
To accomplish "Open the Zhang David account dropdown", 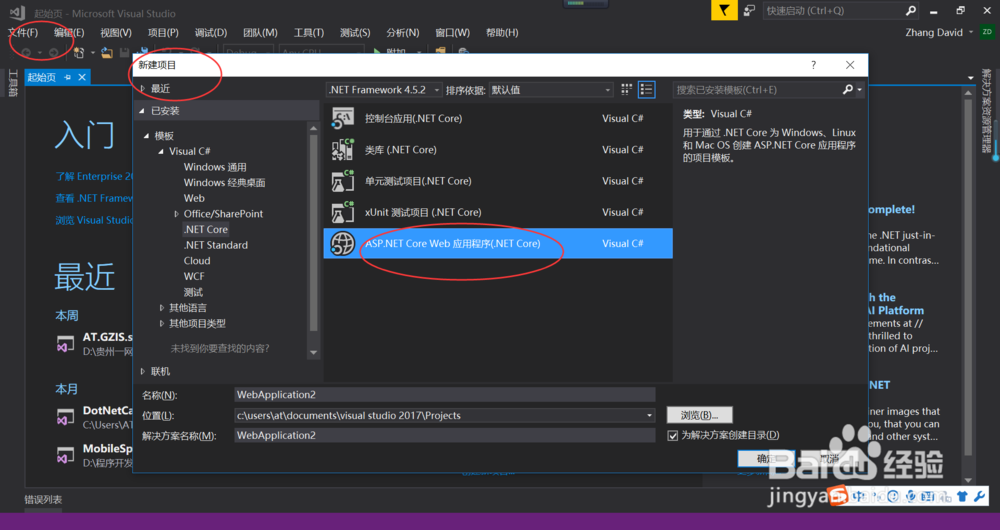I will [971, 33].
